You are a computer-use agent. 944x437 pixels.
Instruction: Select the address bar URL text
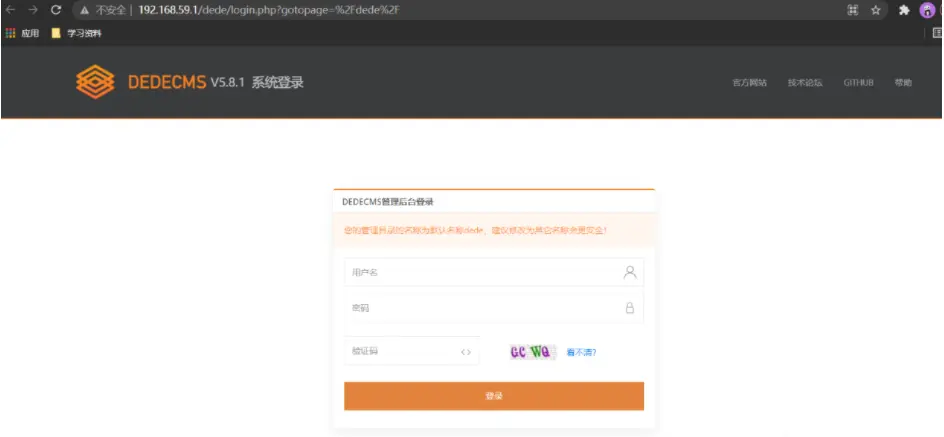269,10
